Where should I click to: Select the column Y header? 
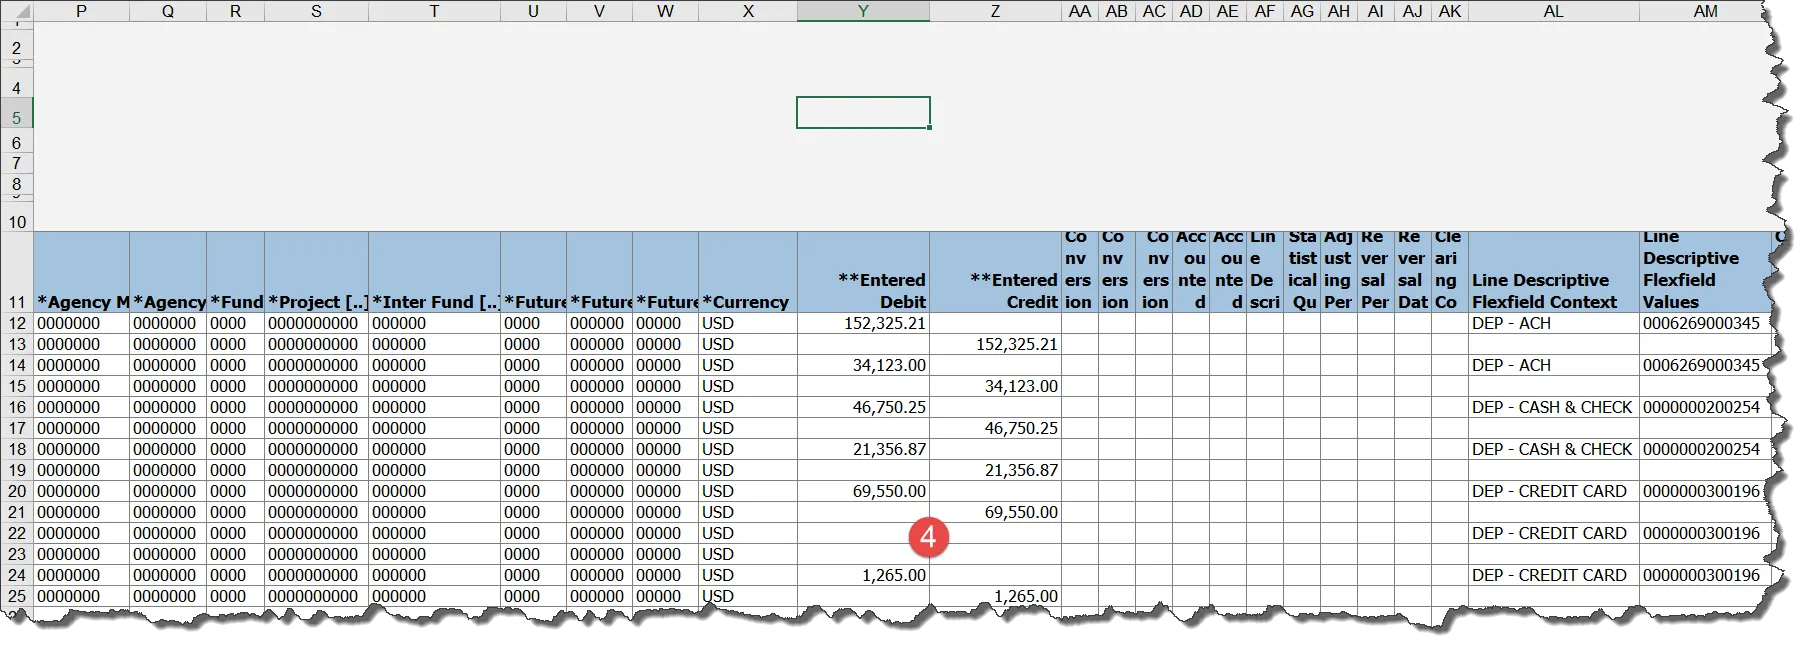click(863, 11)
